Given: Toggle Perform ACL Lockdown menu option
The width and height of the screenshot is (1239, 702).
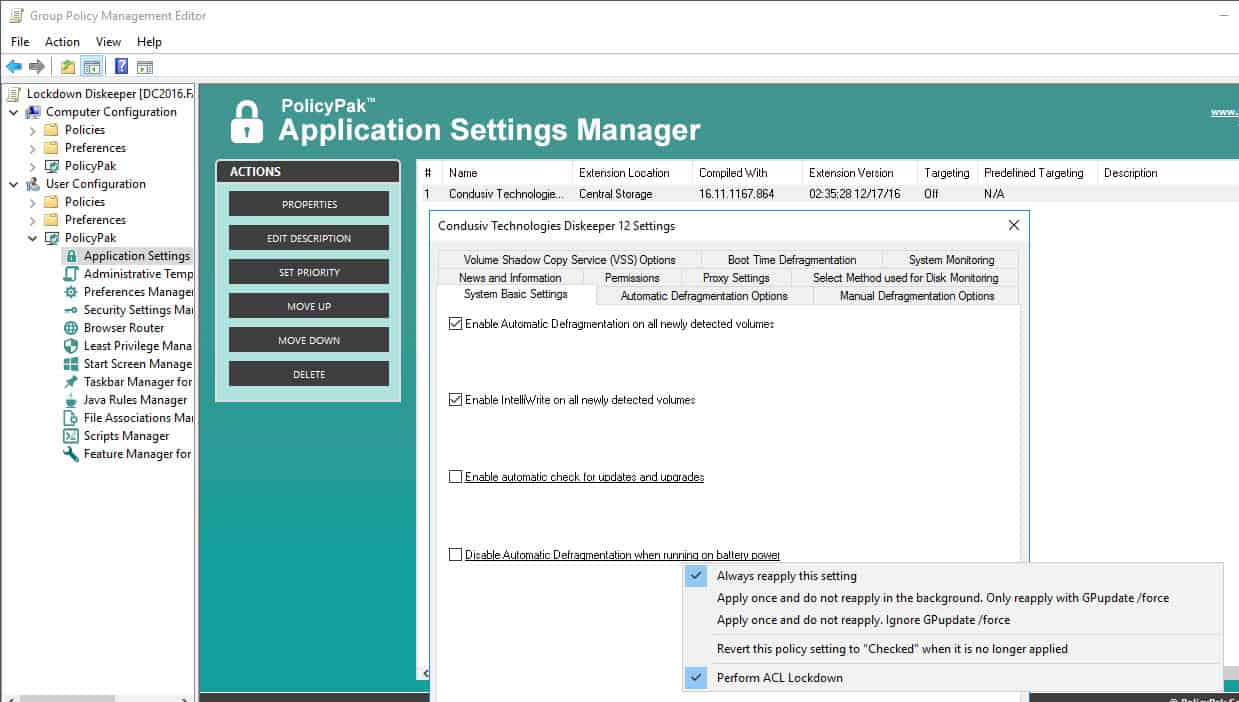Looking at the screenshot, I should pyautogui.click(x=953, y=678).
